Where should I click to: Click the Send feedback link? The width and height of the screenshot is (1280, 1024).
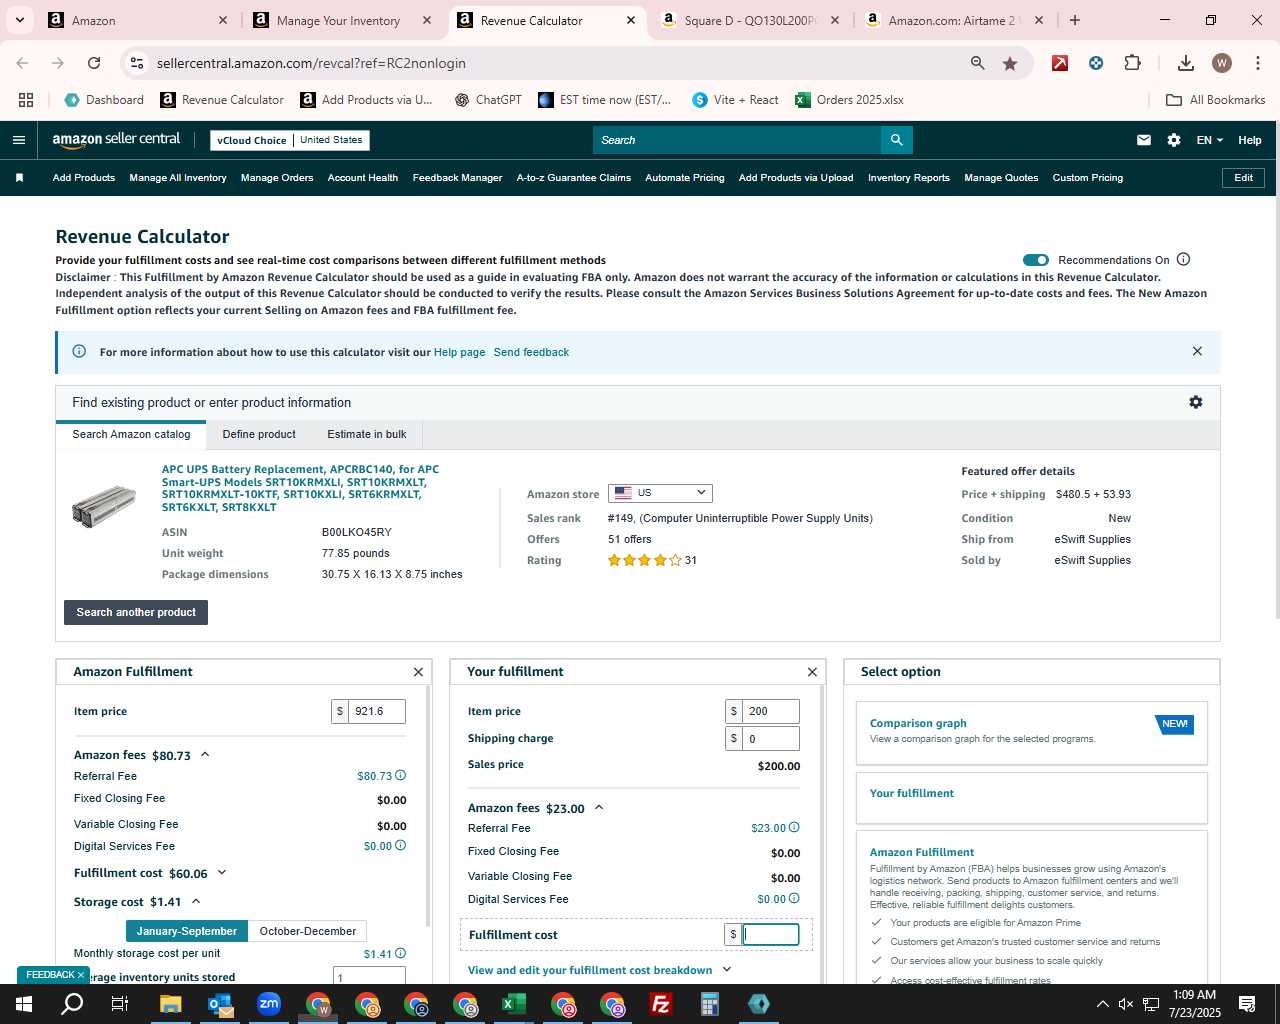531,352
